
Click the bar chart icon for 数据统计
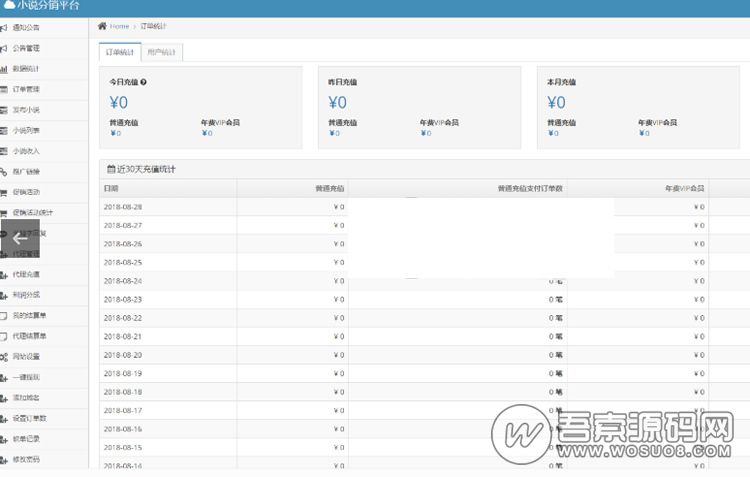pos(5,69)
